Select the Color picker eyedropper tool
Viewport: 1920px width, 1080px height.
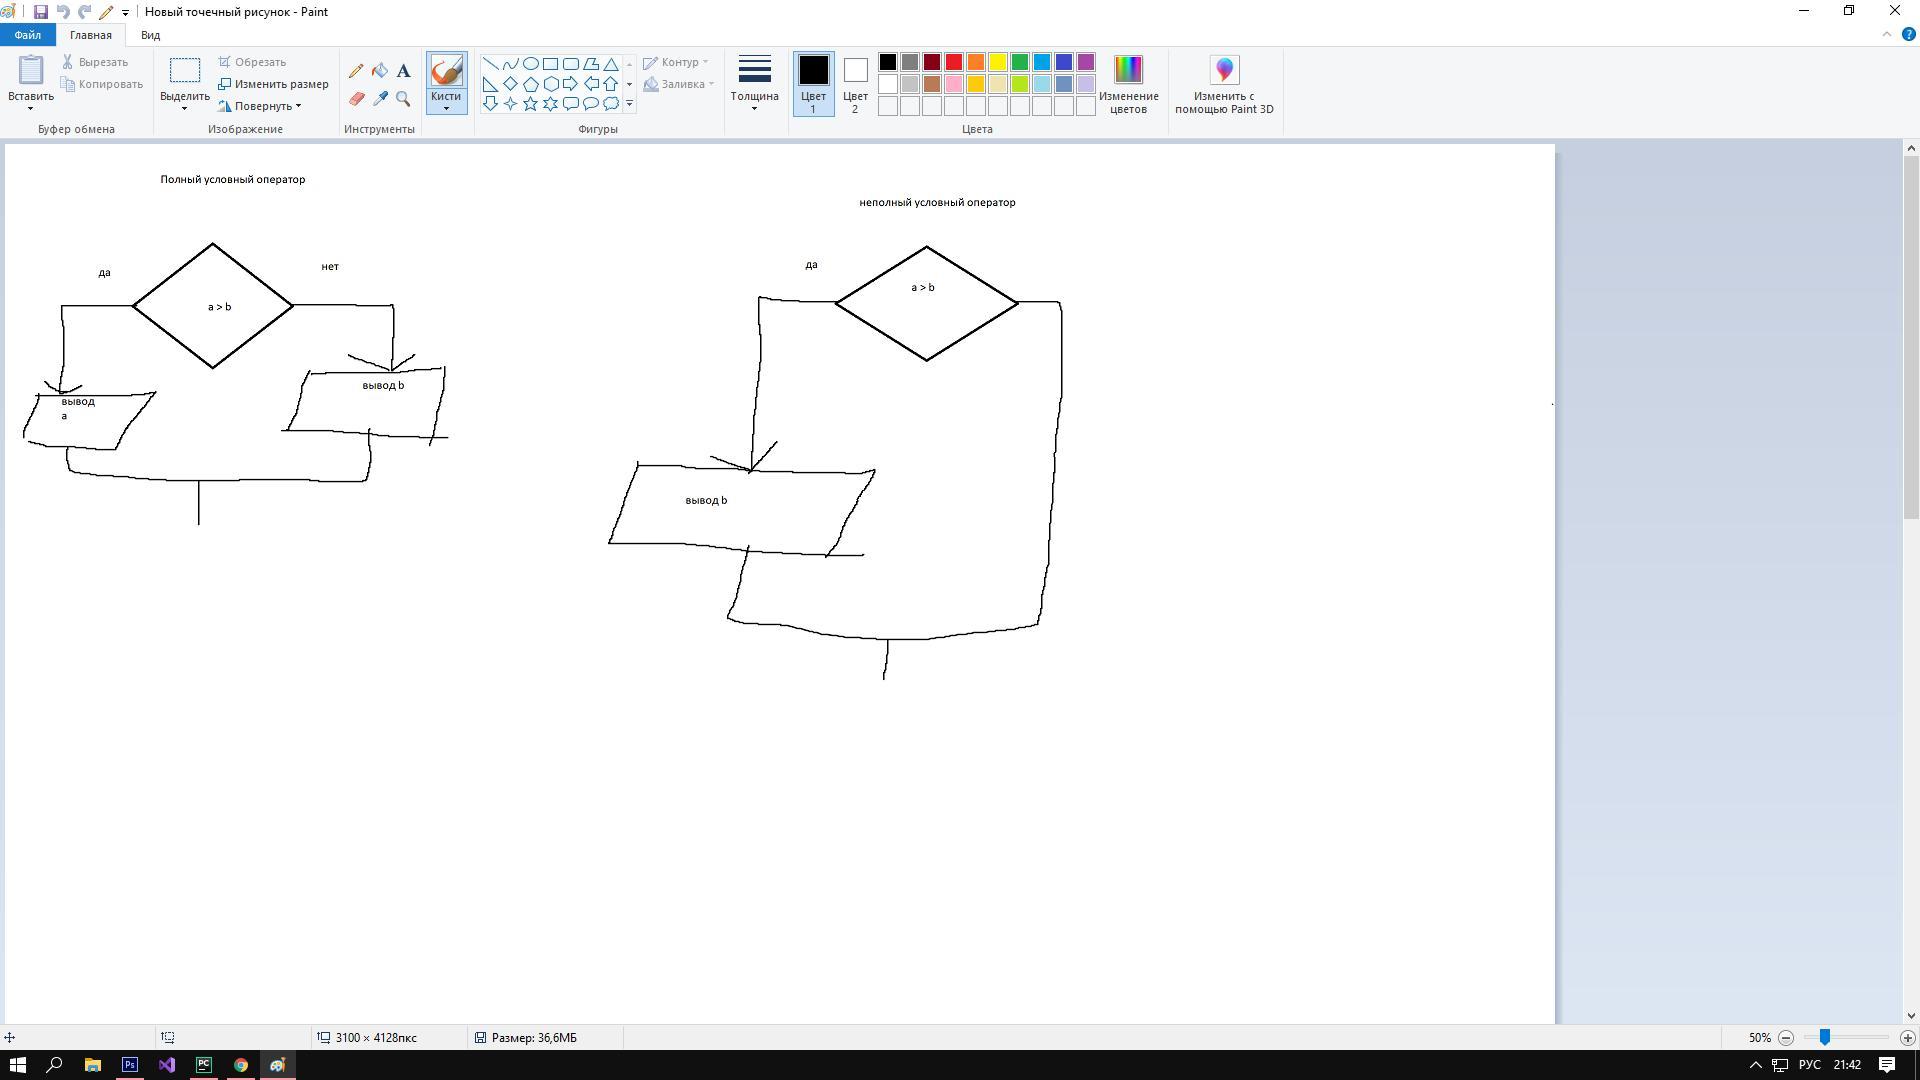coord(380,99)
